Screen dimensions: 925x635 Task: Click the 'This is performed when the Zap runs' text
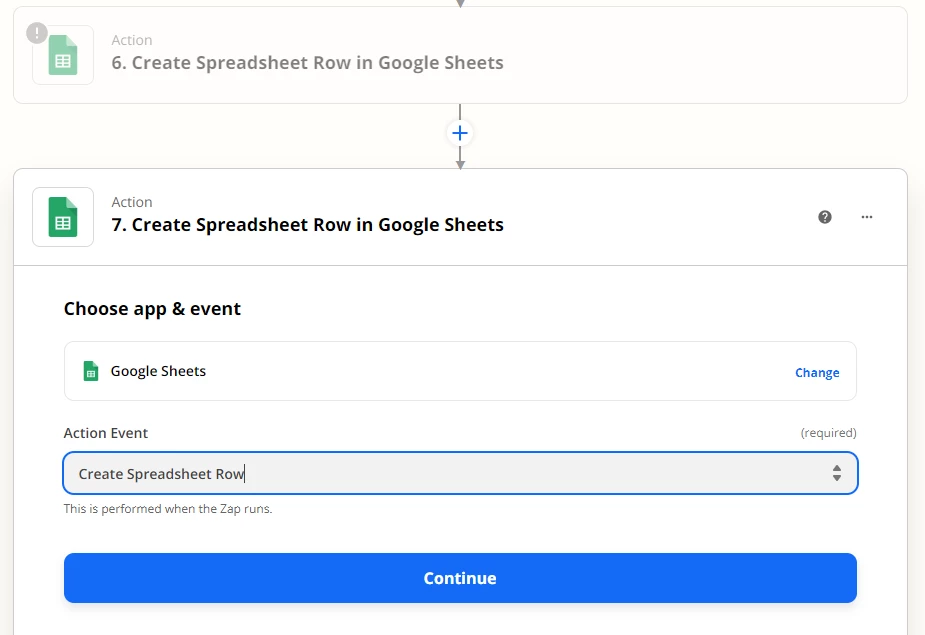point(168,509)
